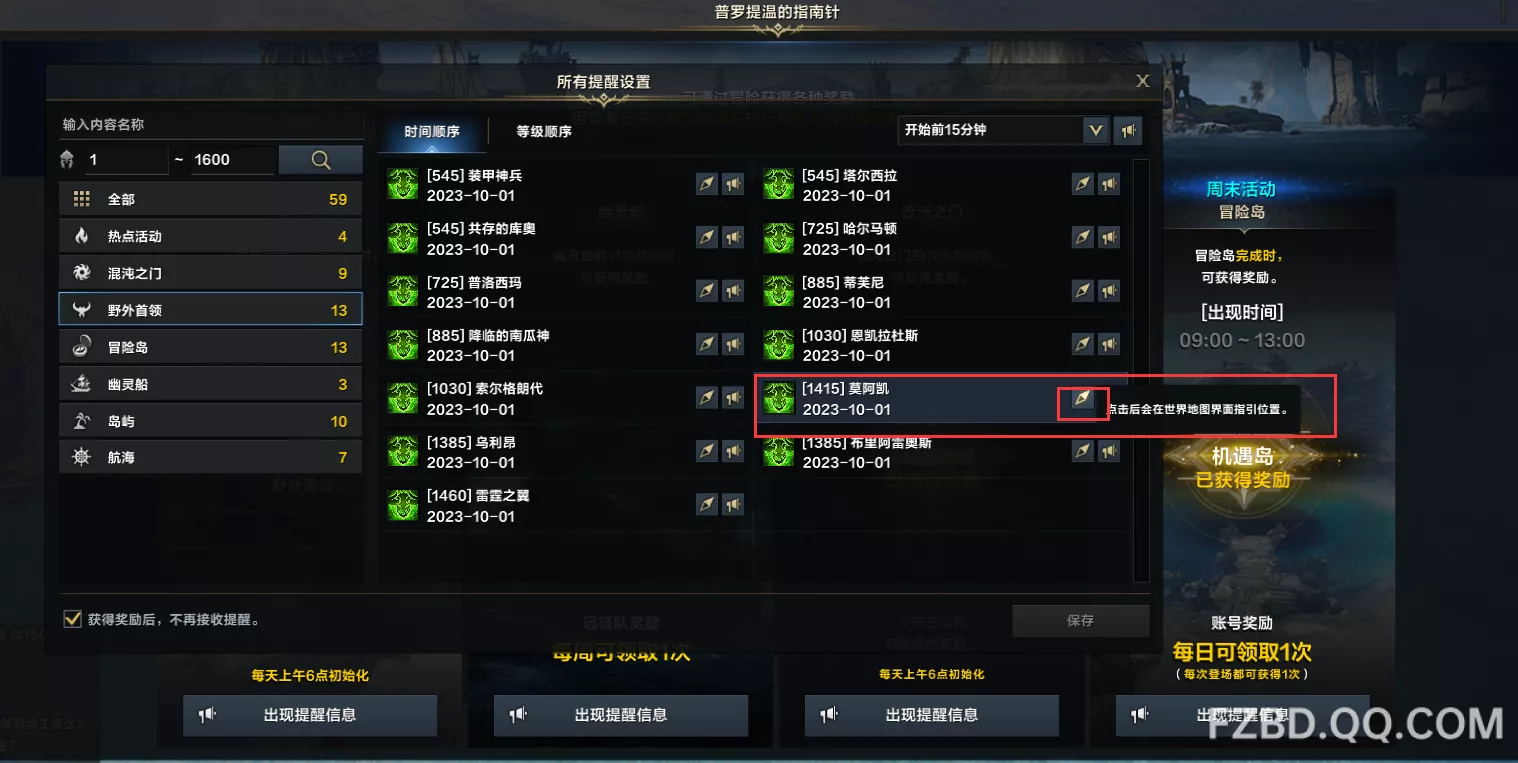Click the 保存 button

[x=1080, y=620]
